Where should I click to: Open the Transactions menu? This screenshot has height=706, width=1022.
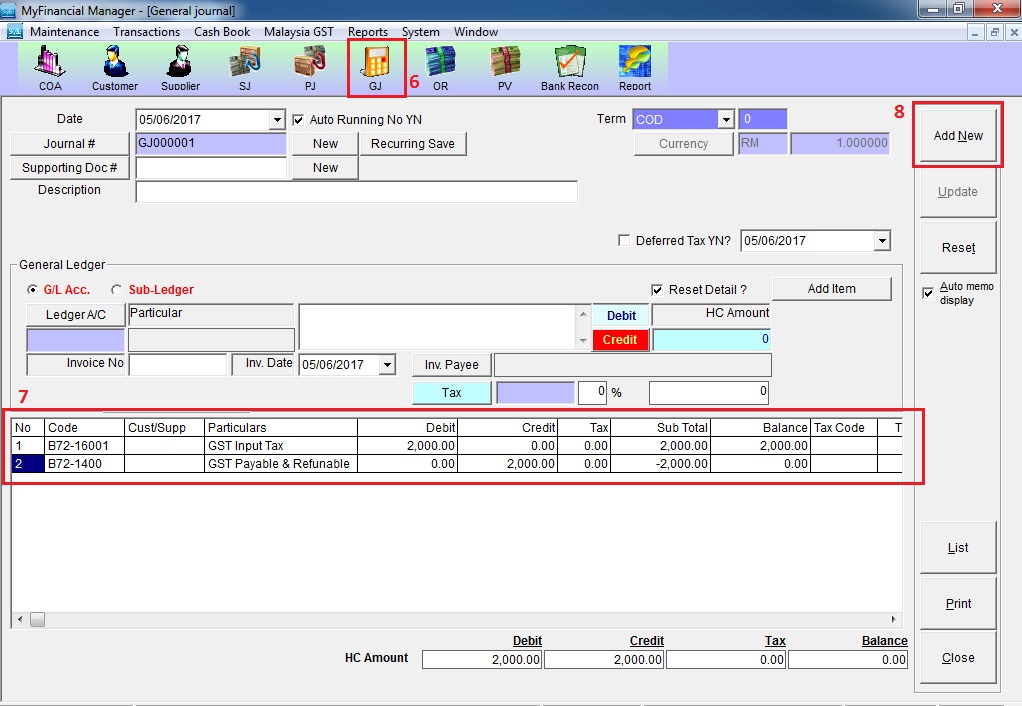click(146, 32)
